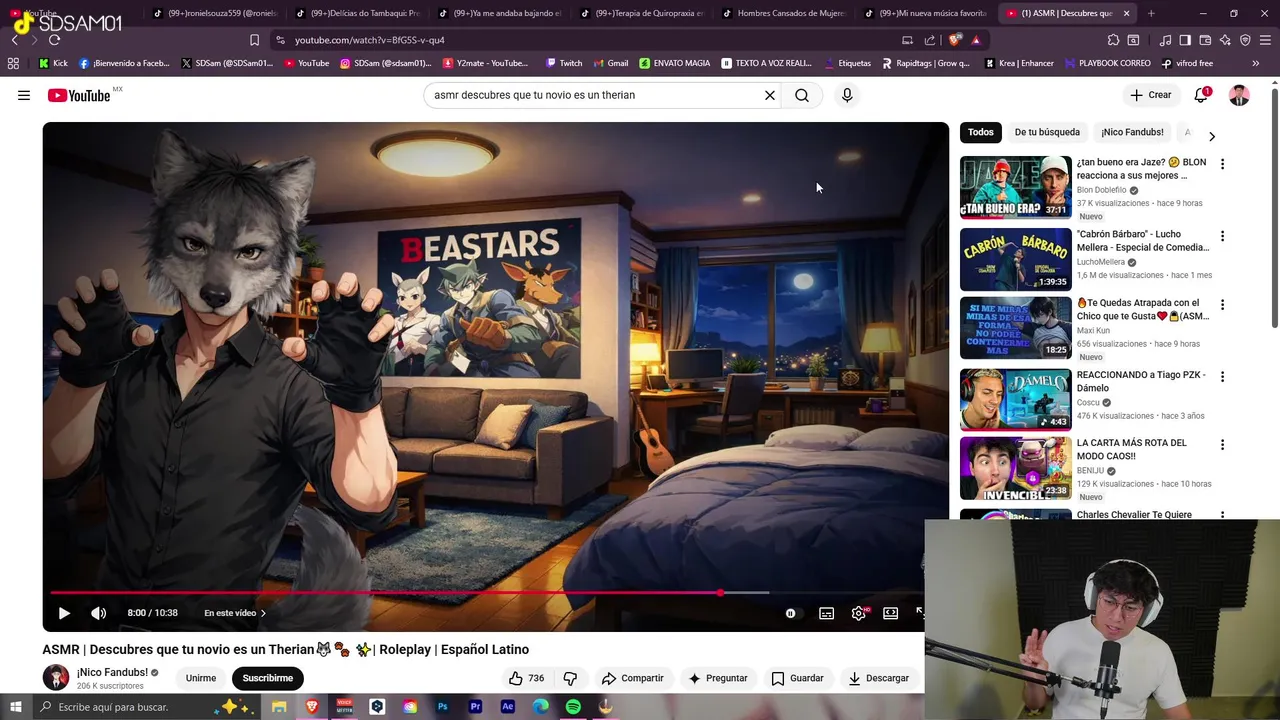1280x720 pixels.
Task: Open the YouTube notifications bell
Action: point(1201,95)
